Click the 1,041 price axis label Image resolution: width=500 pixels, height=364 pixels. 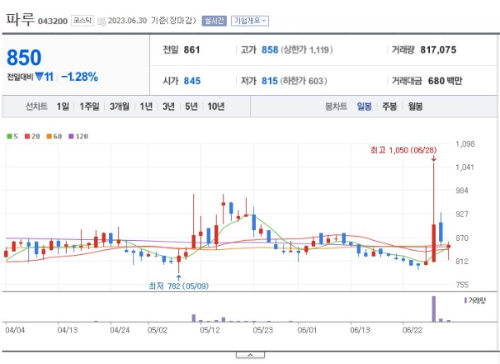(464, 167)
